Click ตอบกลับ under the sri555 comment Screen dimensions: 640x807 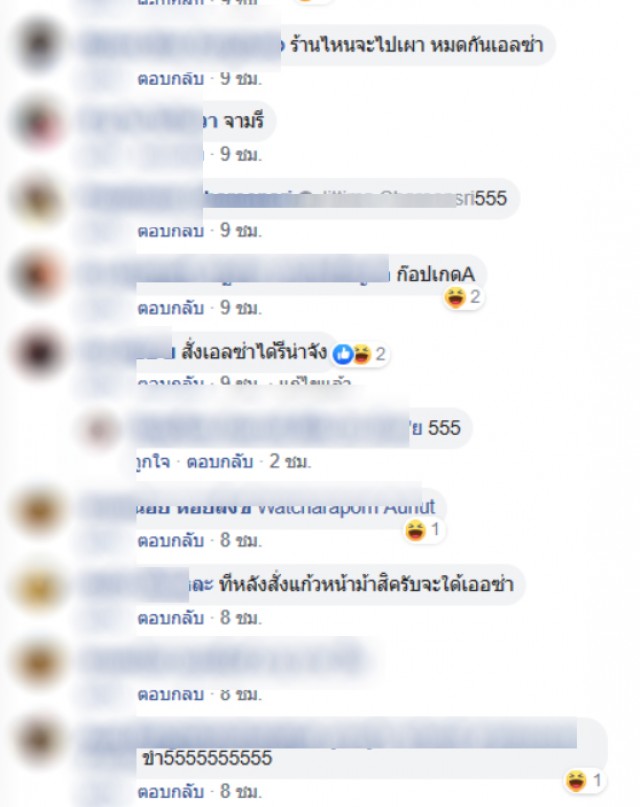pyautogui.click(x=171, y=231)
